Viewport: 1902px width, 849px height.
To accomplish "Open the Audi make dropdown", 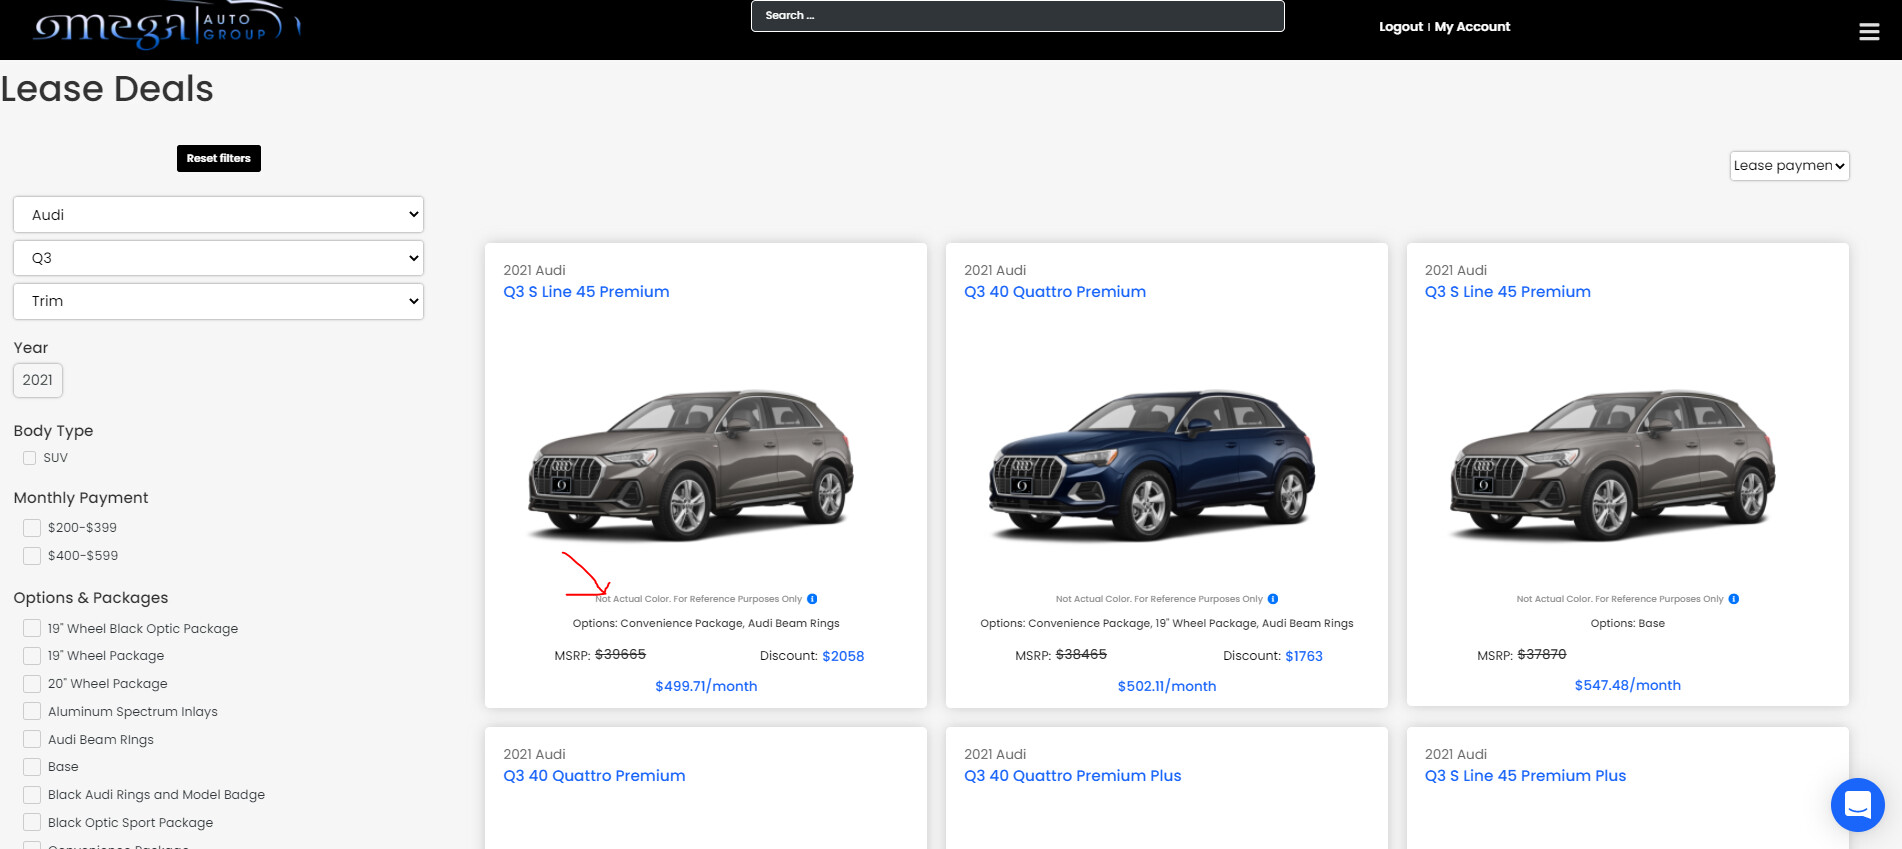I will click(x=218, y=215).
